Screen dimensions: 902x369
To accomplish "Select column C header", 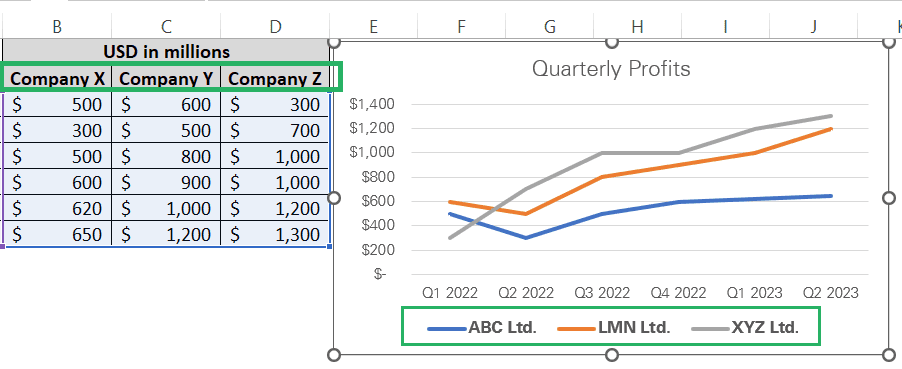I will click(166, 26).
